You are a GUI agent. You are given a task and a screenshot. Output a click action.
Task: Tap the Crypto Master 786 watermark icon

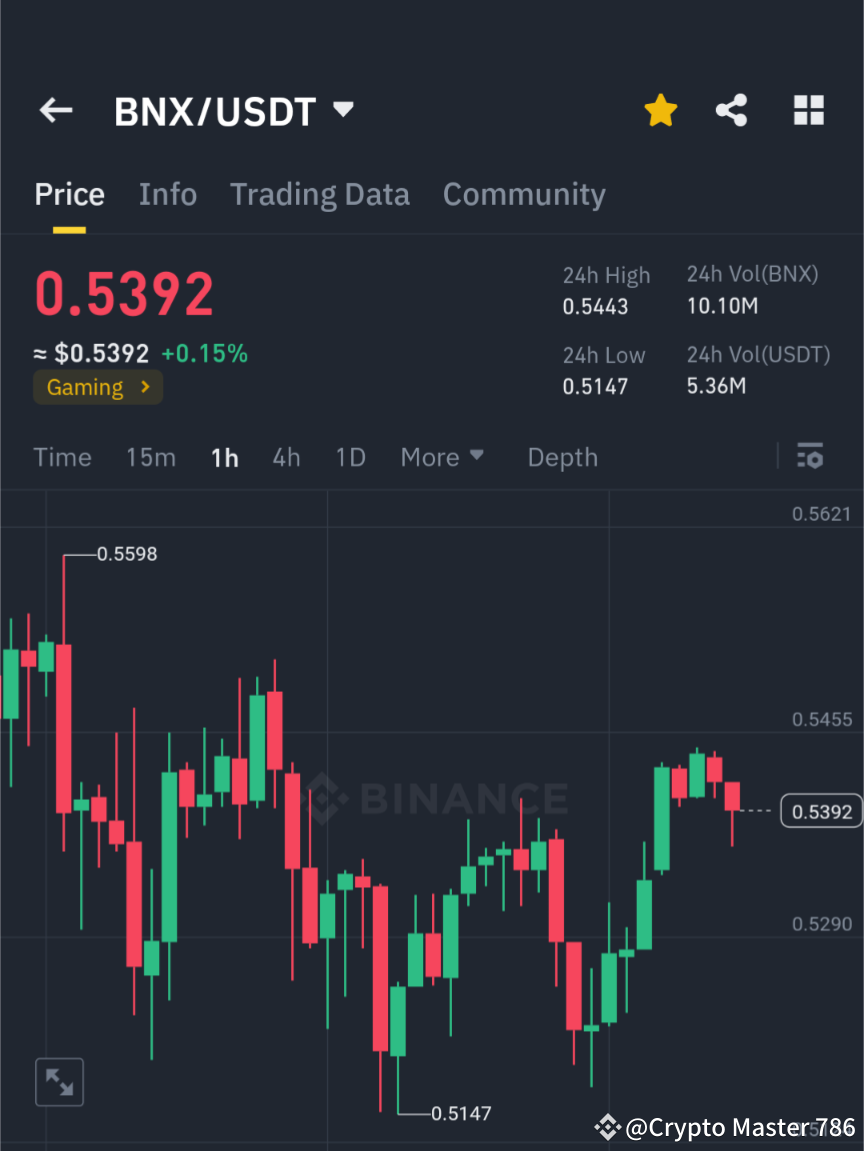pos(607,1127)
